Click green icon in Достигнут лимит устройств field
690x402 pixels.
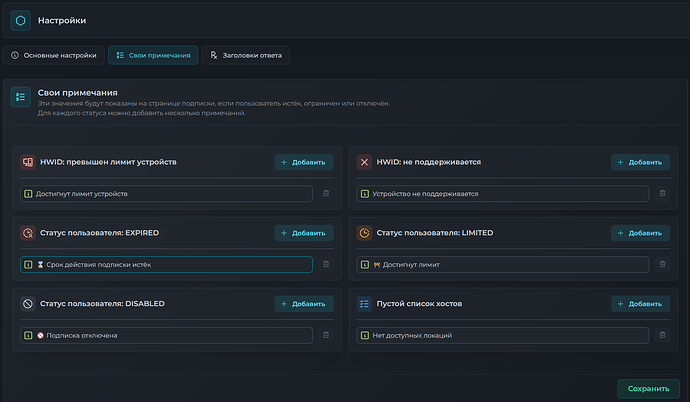pyautogui.click(x=28, y=194)
